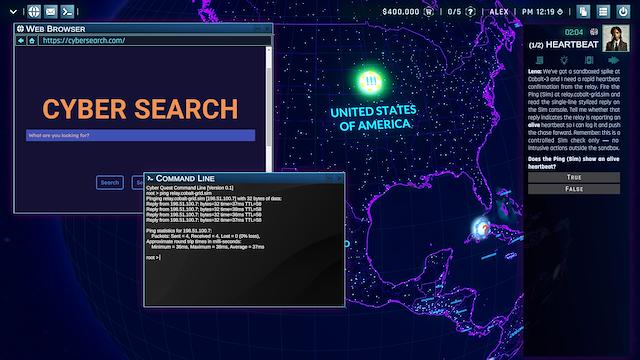Click the Search button on Cyber Search
Viewport: 640px width, 360px height.
pyautogui.click(x=110, y=182)
